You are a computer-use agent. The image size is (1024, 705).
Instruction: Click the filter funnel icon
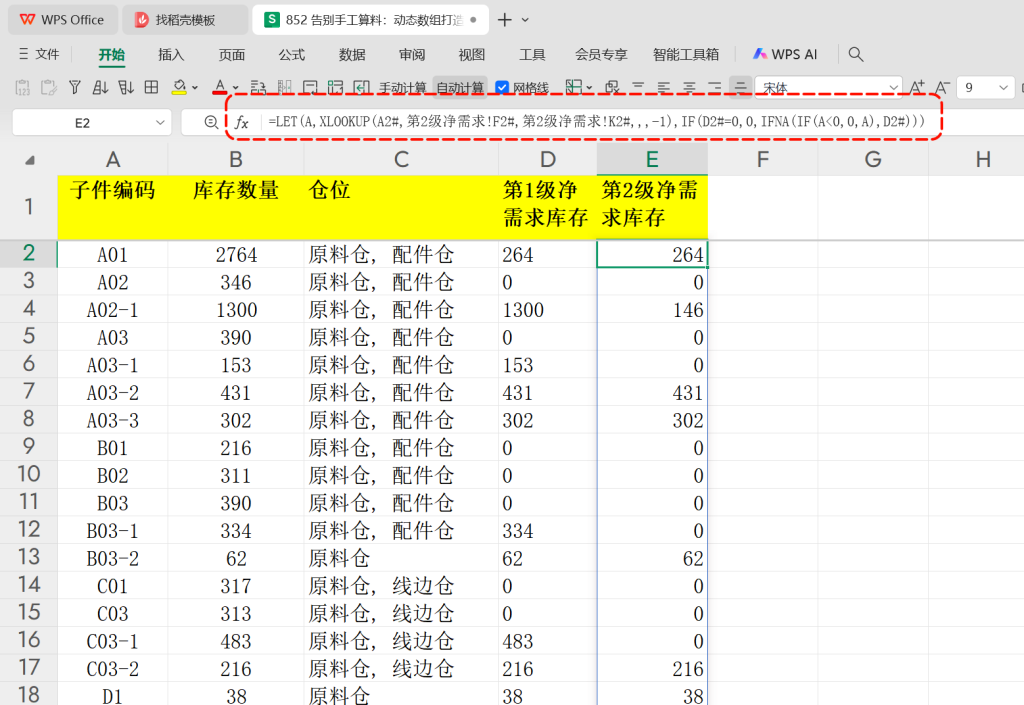click(75, 87)
